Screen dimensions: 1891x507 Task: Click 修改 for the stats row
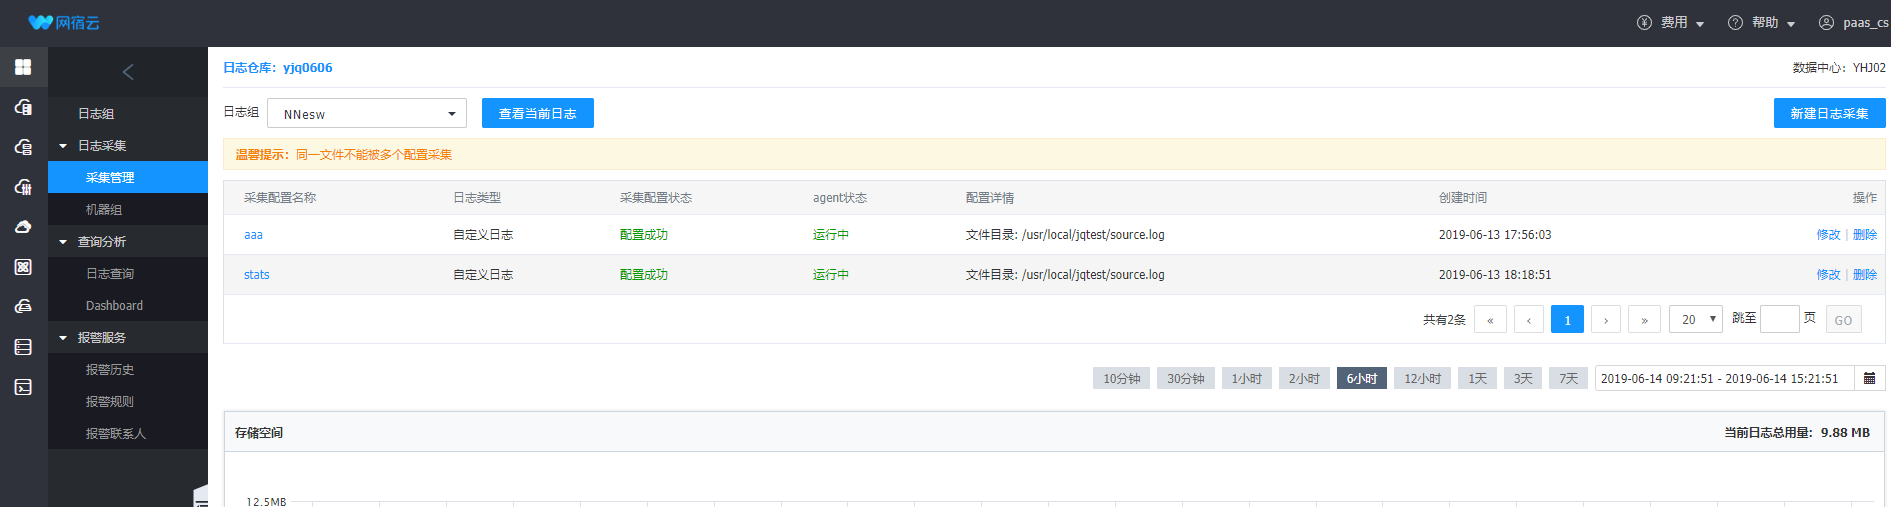[1828, 274]
